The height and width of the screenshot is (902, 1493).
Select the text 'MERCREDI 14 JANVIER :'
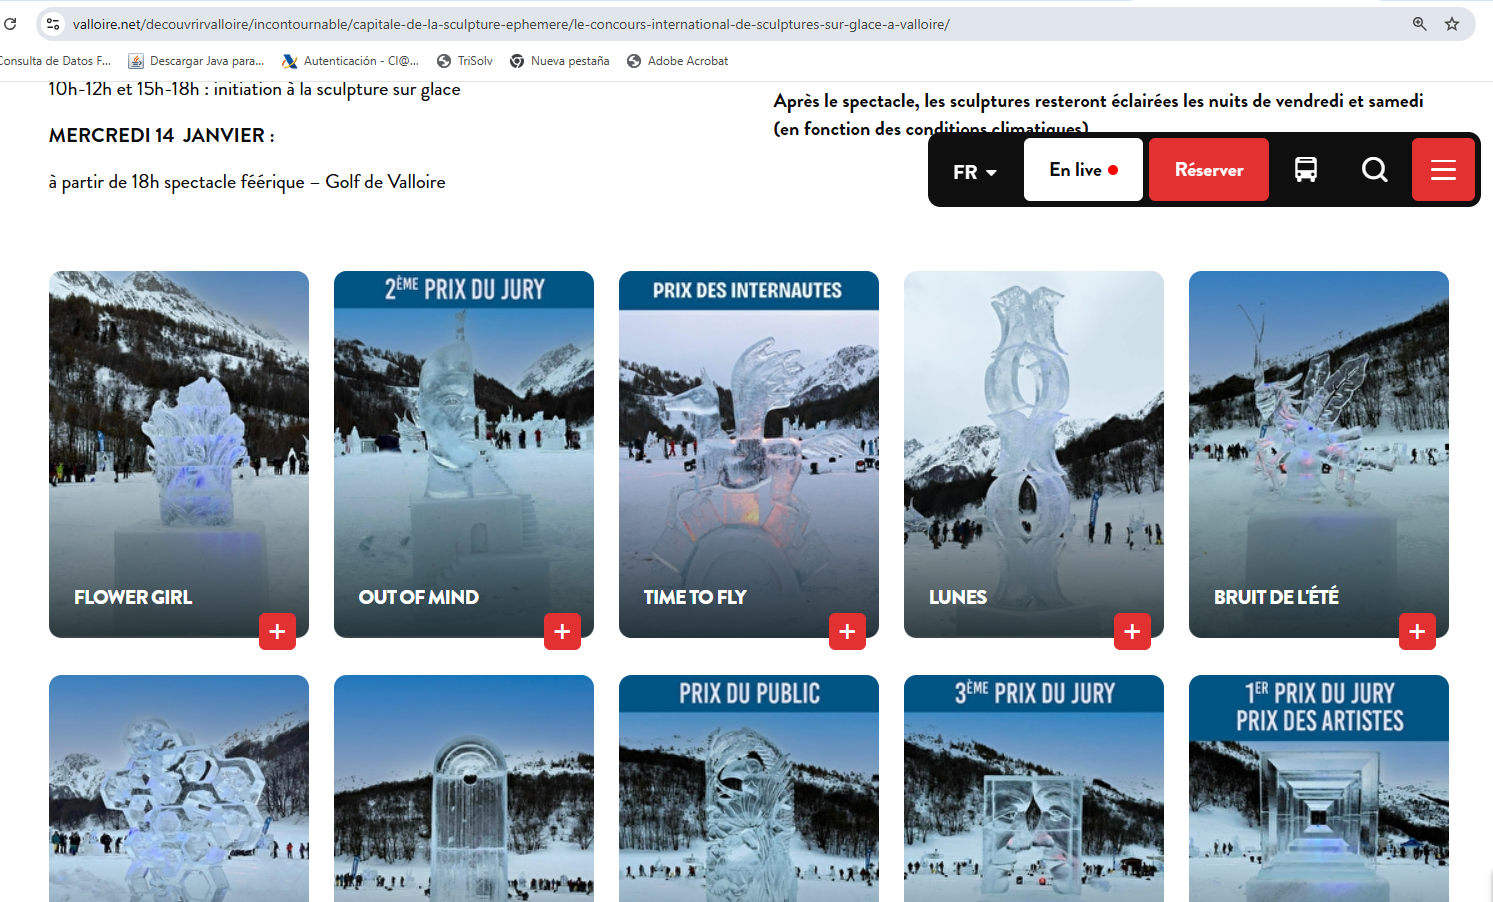(162, 135)
